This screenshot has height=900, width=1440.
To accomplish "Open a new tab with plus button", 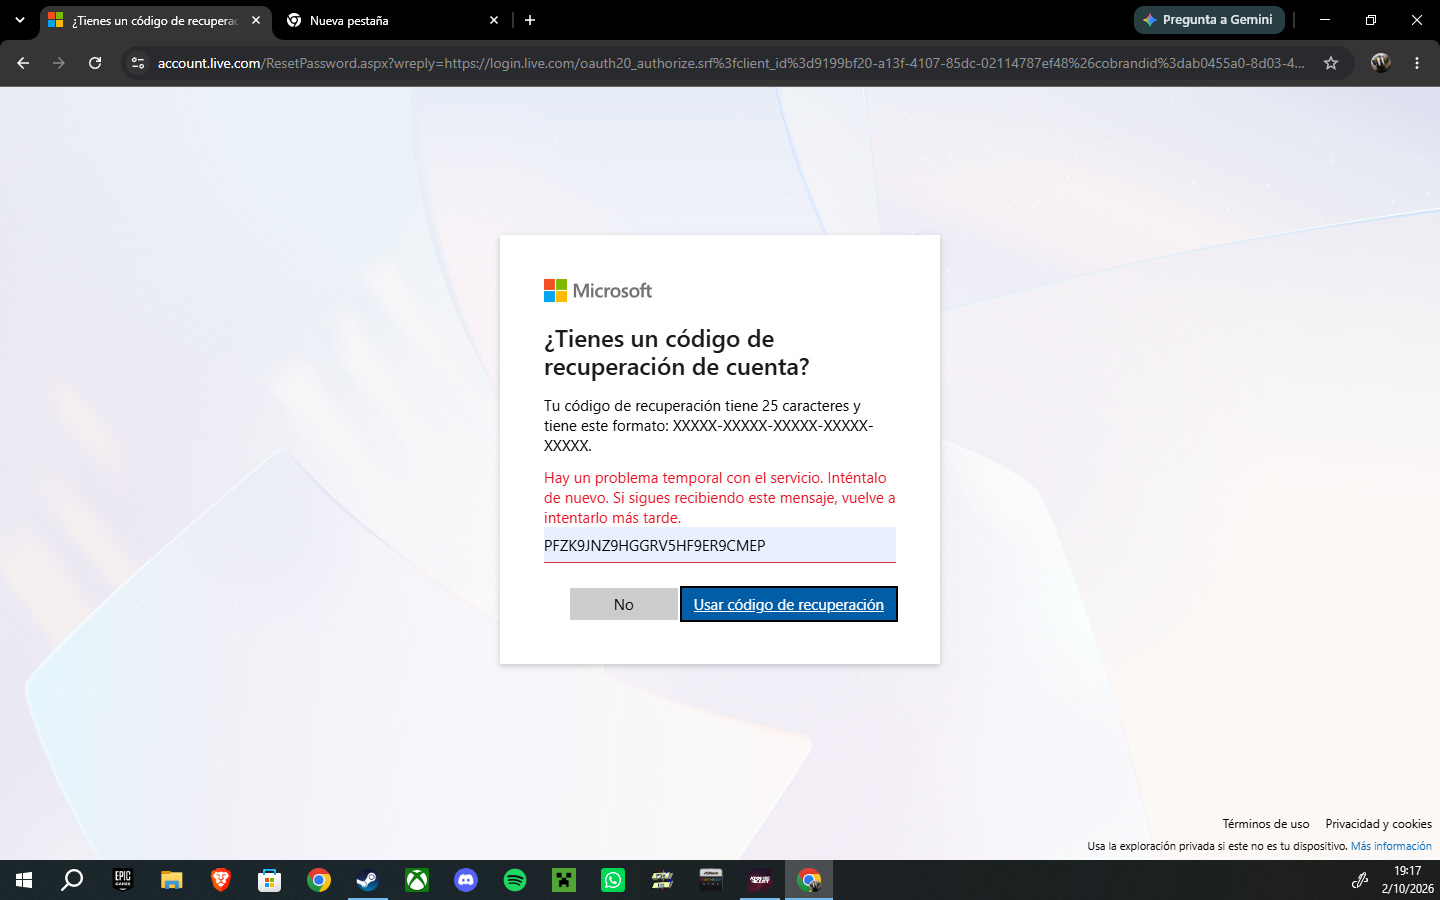I will click(x=530, y=20).
